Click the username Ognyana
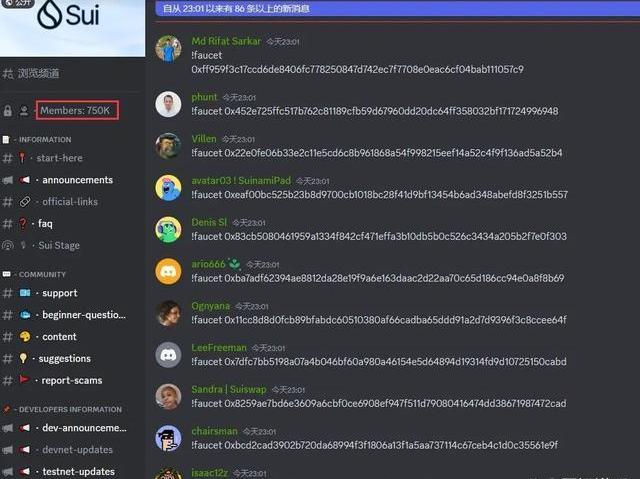The width and height of the screenshot is (640, 479). pyautogui.click(x=211, y=306)
